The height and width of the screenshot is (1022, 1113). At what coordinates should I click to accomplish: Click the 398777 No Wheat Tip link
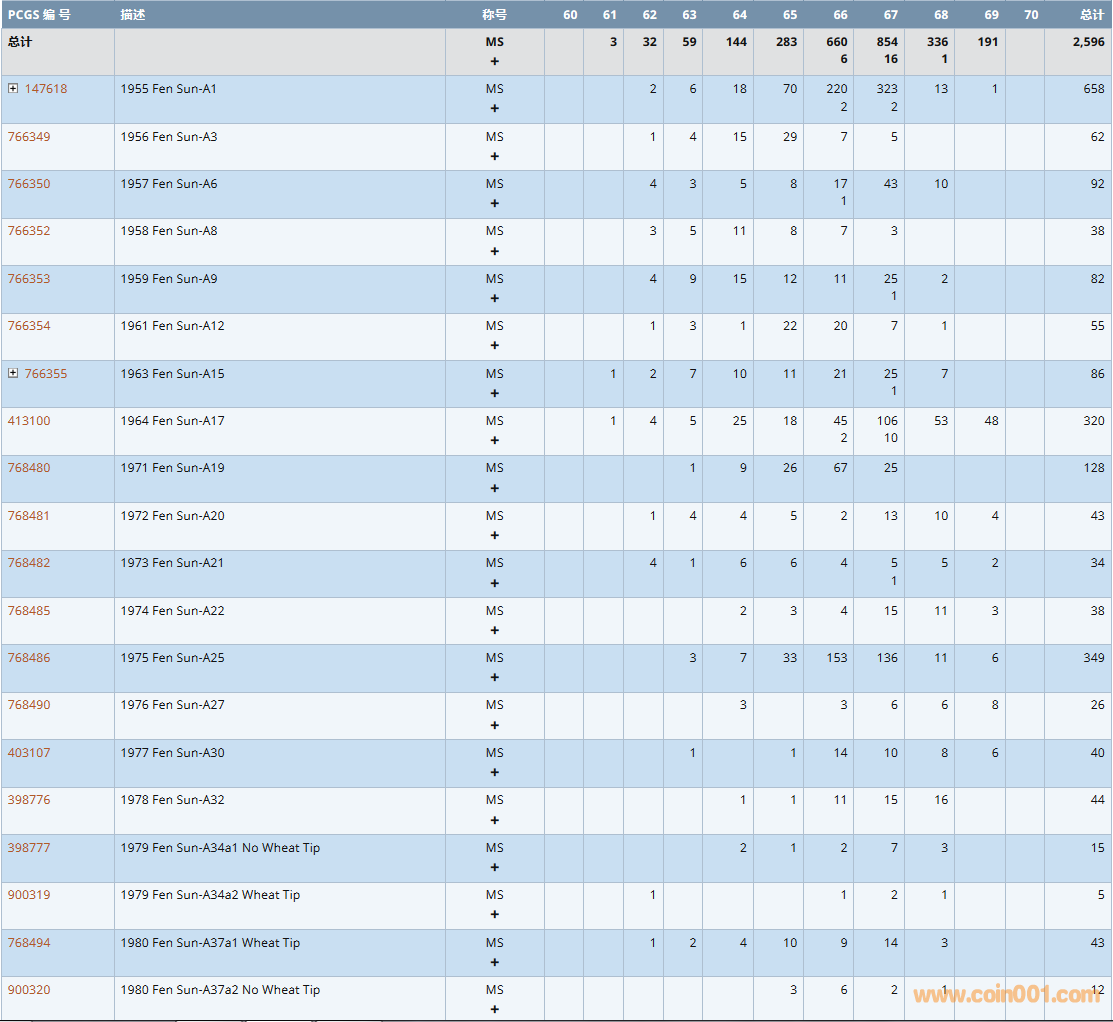(x=29, y=848)
